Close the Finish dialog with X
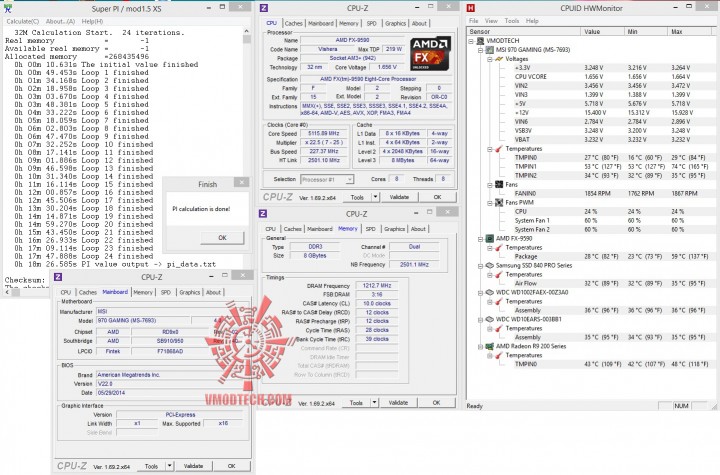The height and width of the screenshot is (475, 720). [242, 182]
